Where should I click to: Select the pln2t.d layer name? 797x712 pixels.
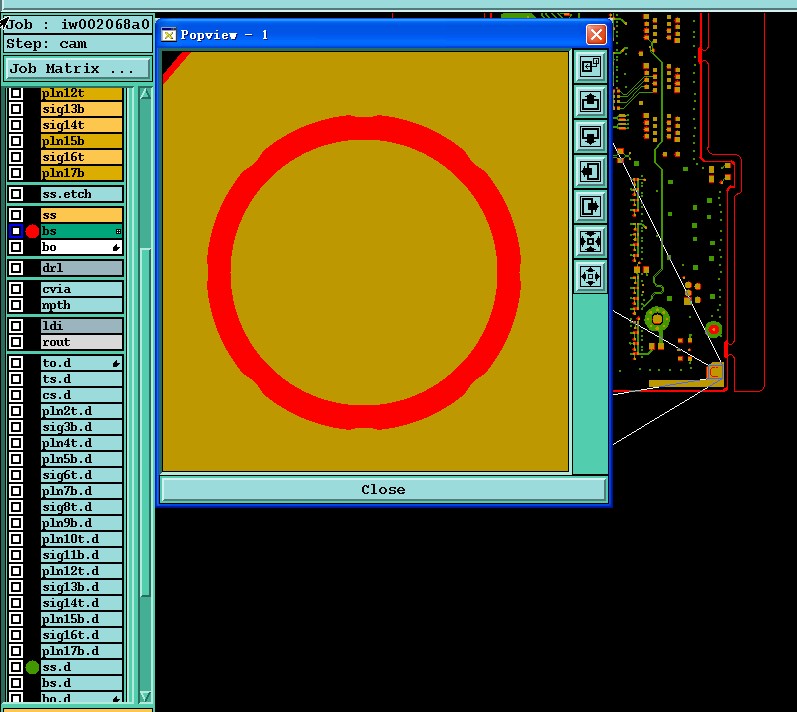[81, 411]
